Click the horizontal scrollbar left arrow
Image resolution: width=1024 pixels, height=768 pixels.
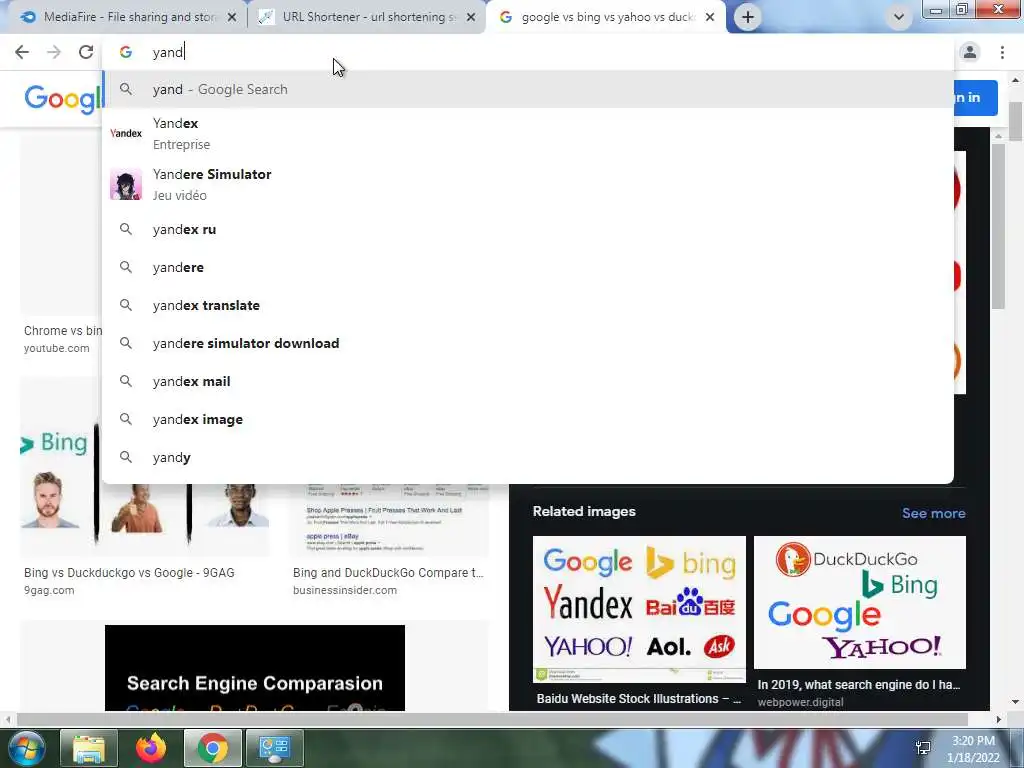[x=7, y=720]
